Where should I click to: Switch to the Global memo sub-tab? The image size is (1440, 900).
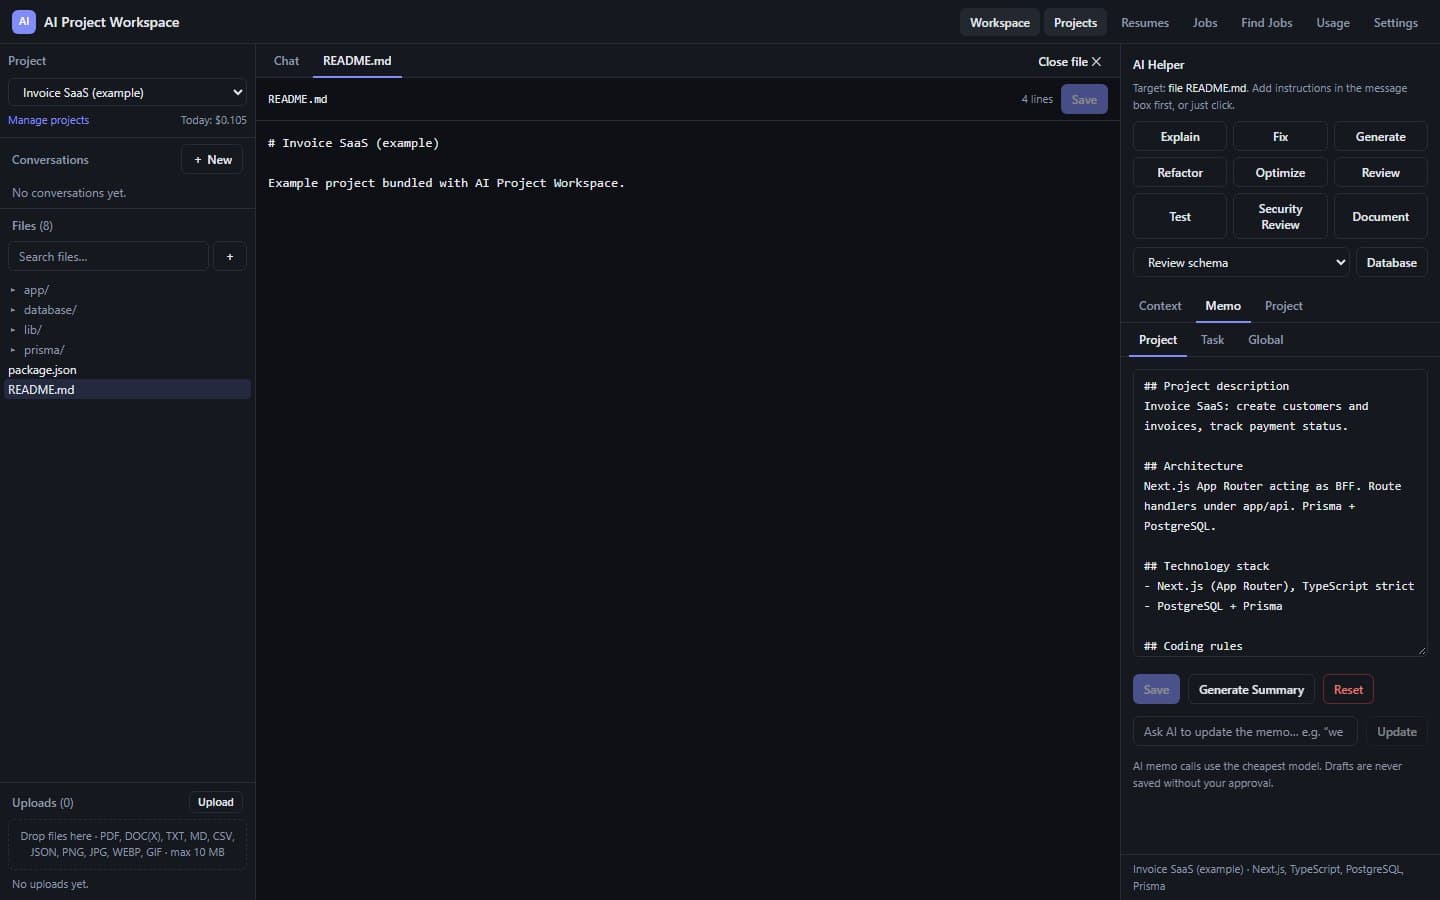click(1265, 340)
